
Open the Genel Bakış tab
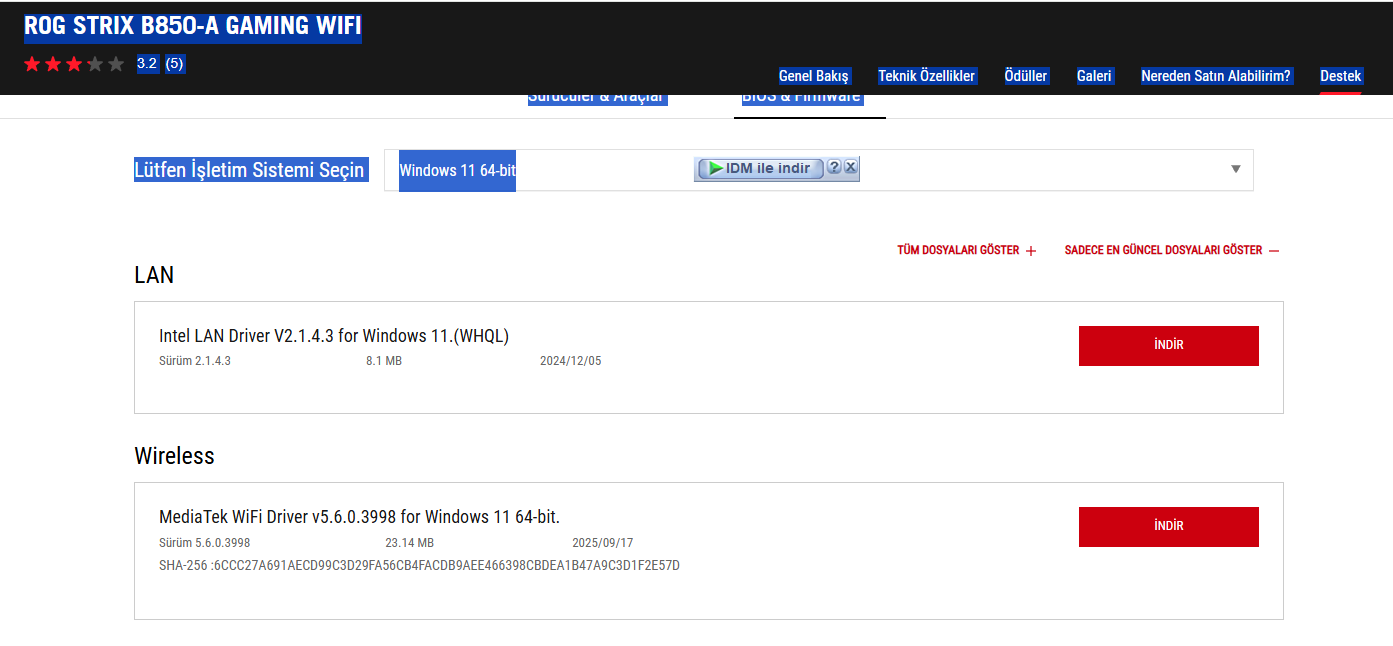tap(814, 76)
